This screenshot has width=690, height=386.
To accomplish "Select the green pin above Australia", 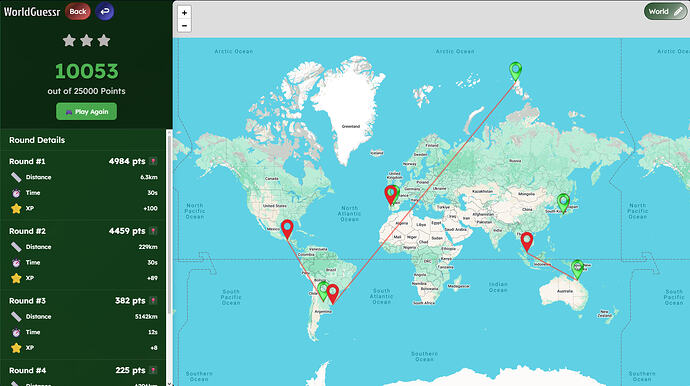I will click(577, 269).
